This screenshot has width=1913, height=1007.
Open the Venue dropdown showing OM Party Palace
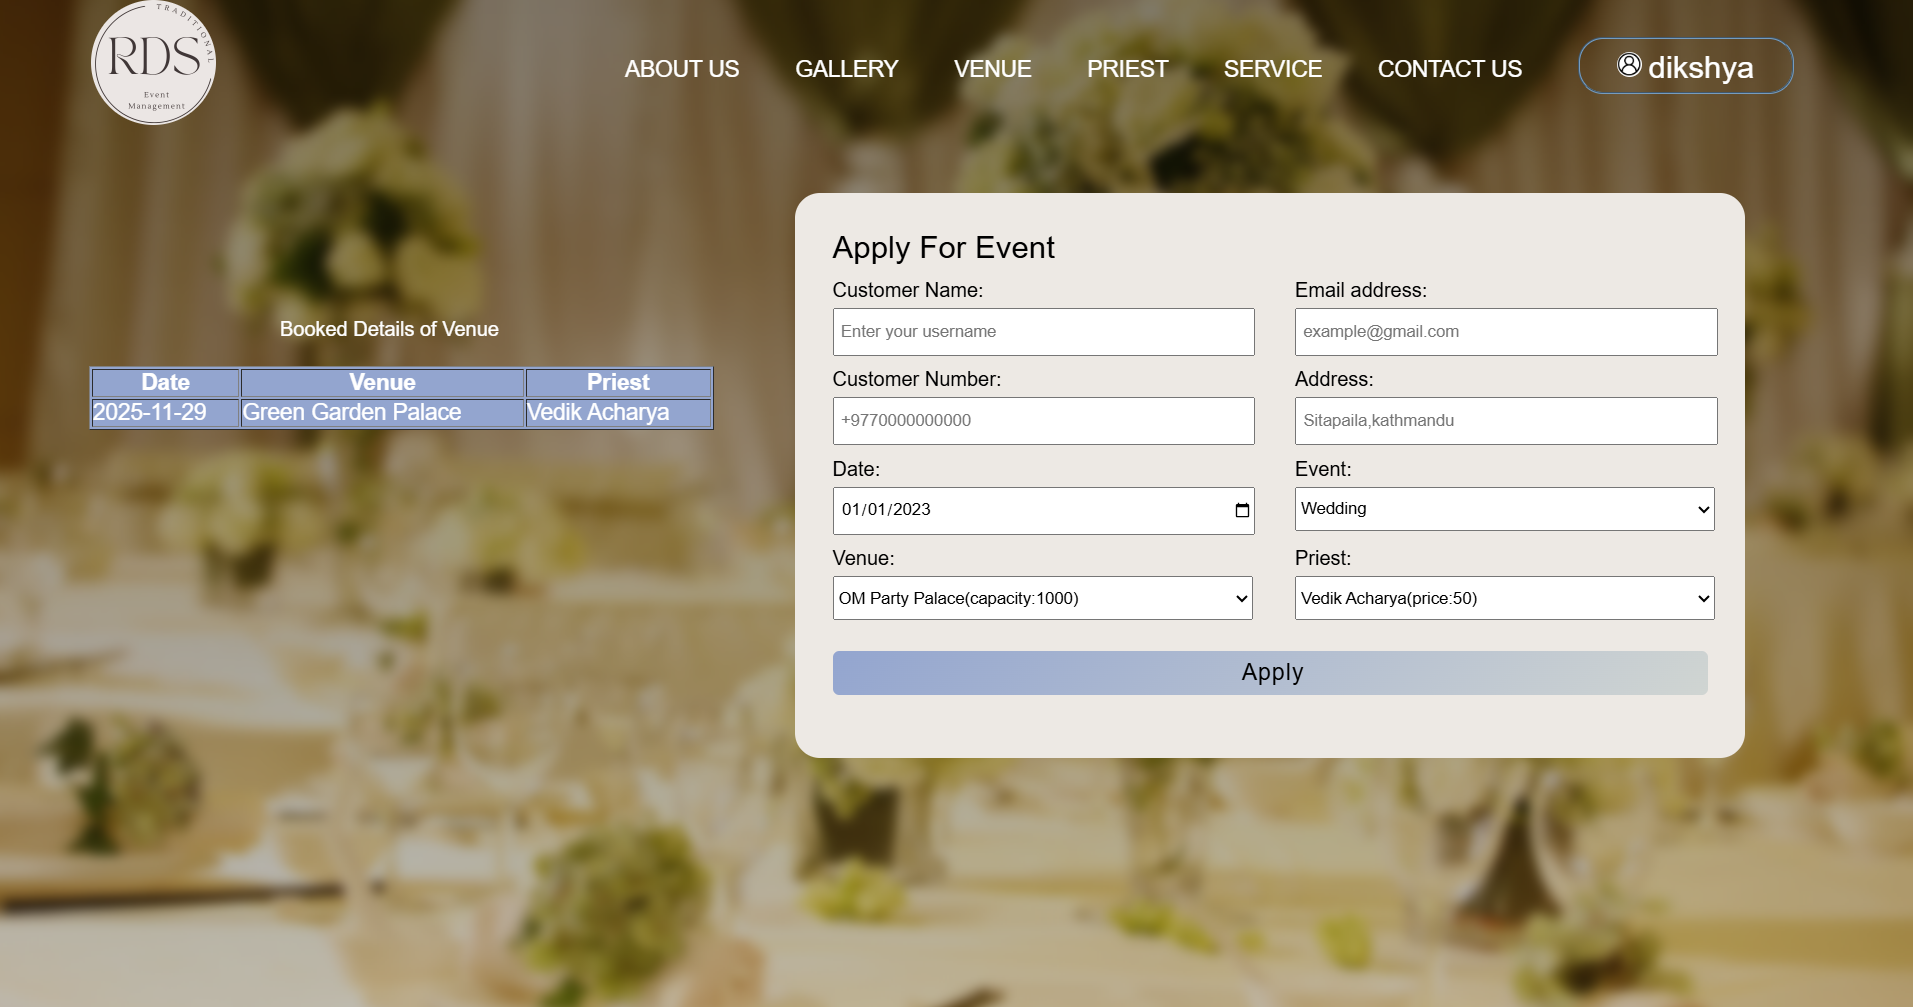(1042, 598)
